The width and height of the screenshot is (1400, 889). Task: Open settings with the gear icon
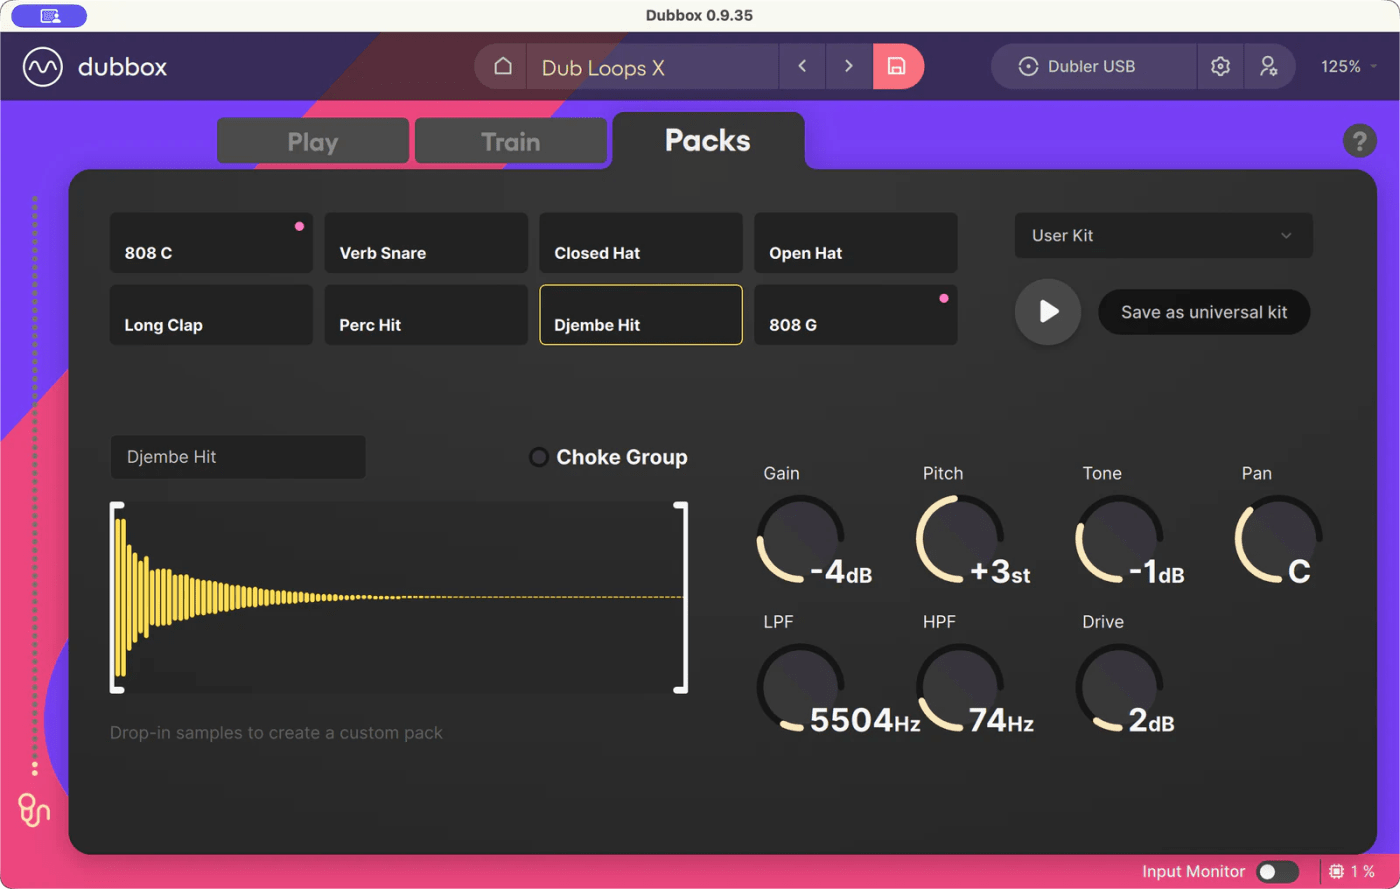pyautogui.click(x=1220, y=67)
